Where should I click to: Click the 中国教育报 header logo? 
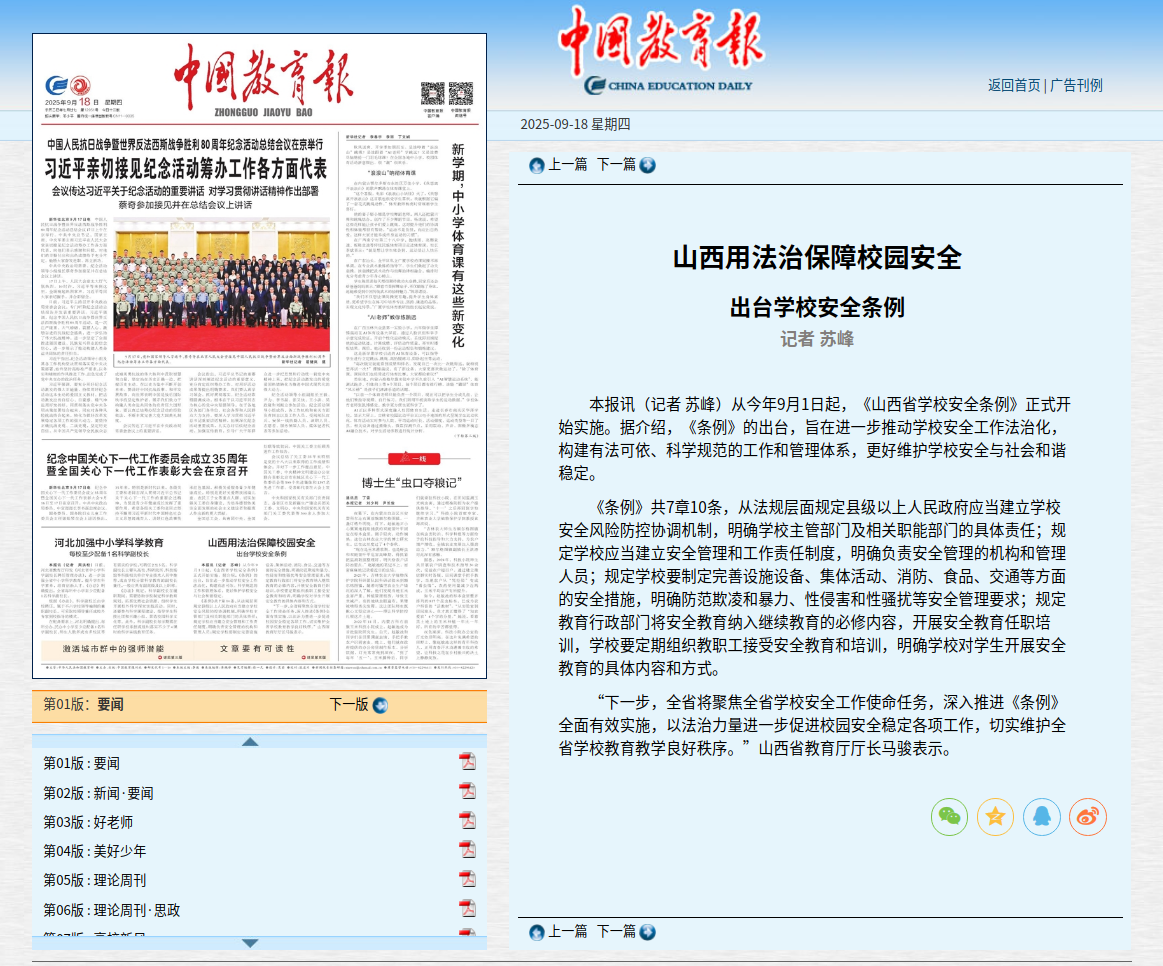click(x=660, y=50)
